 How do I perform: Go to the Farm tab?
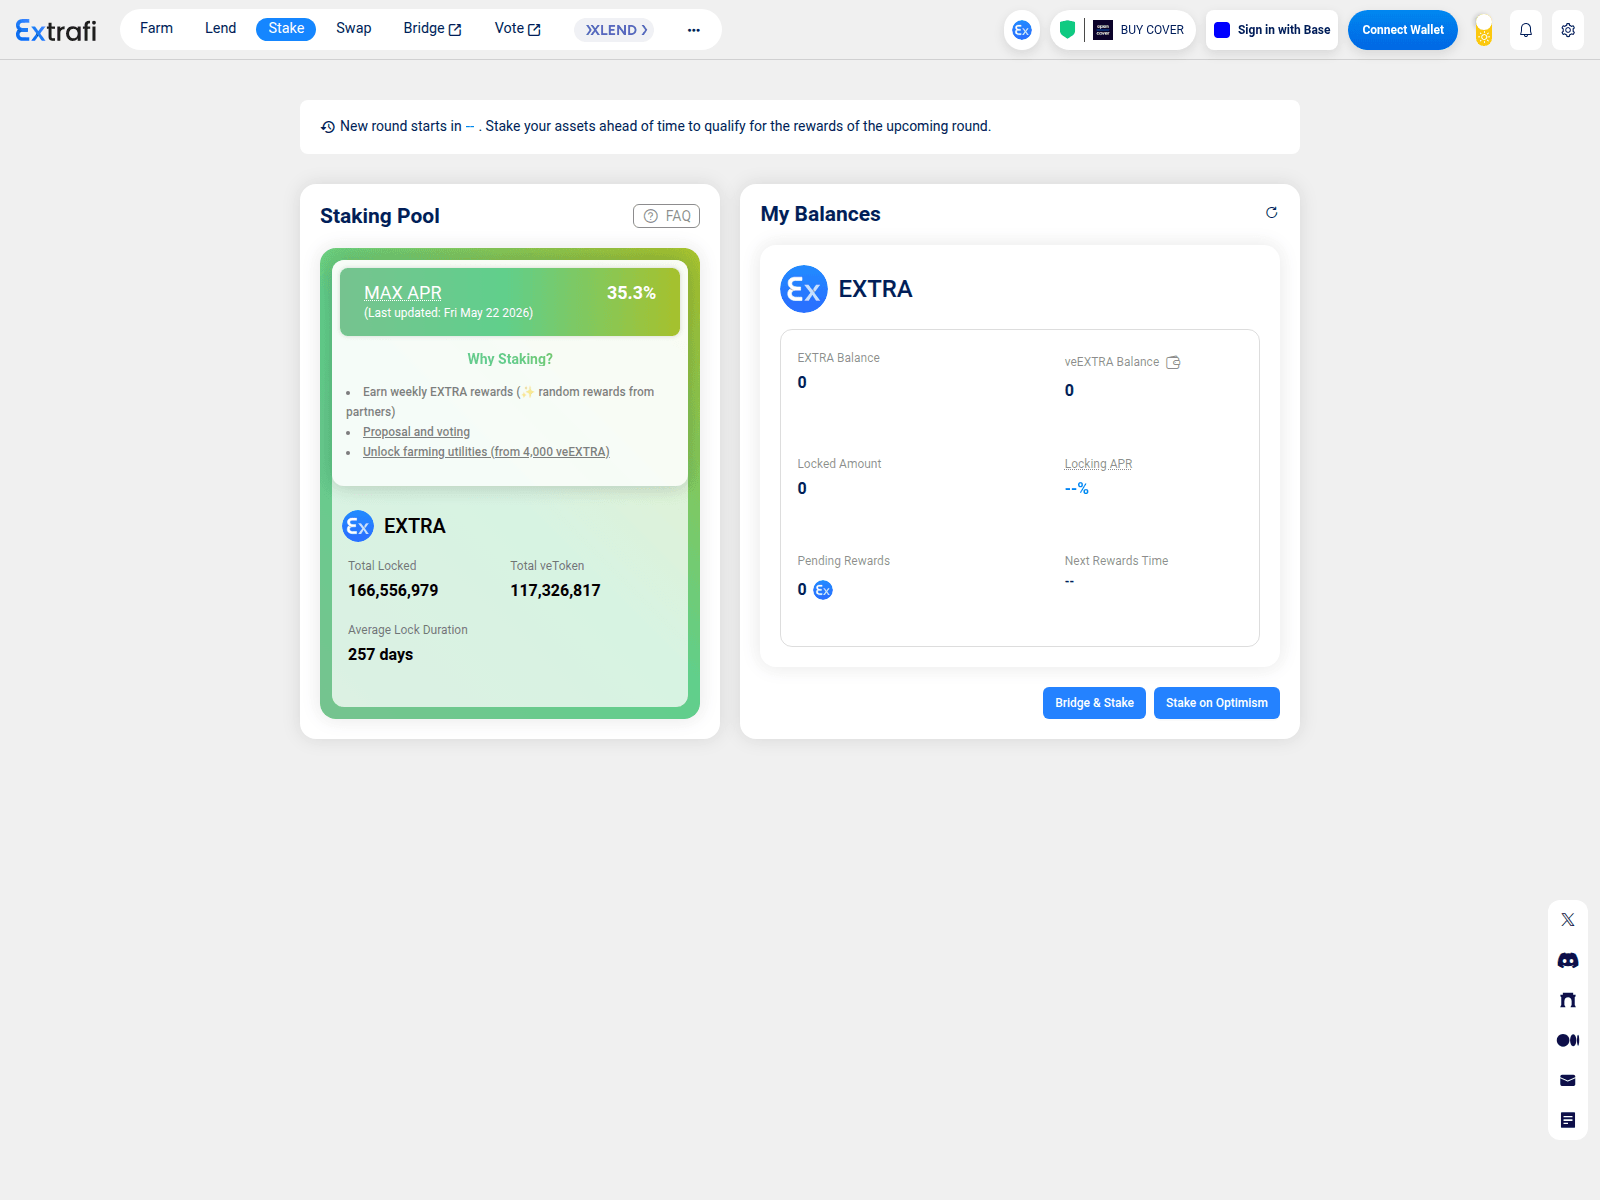pyautogui.click(x=156, y=28)
